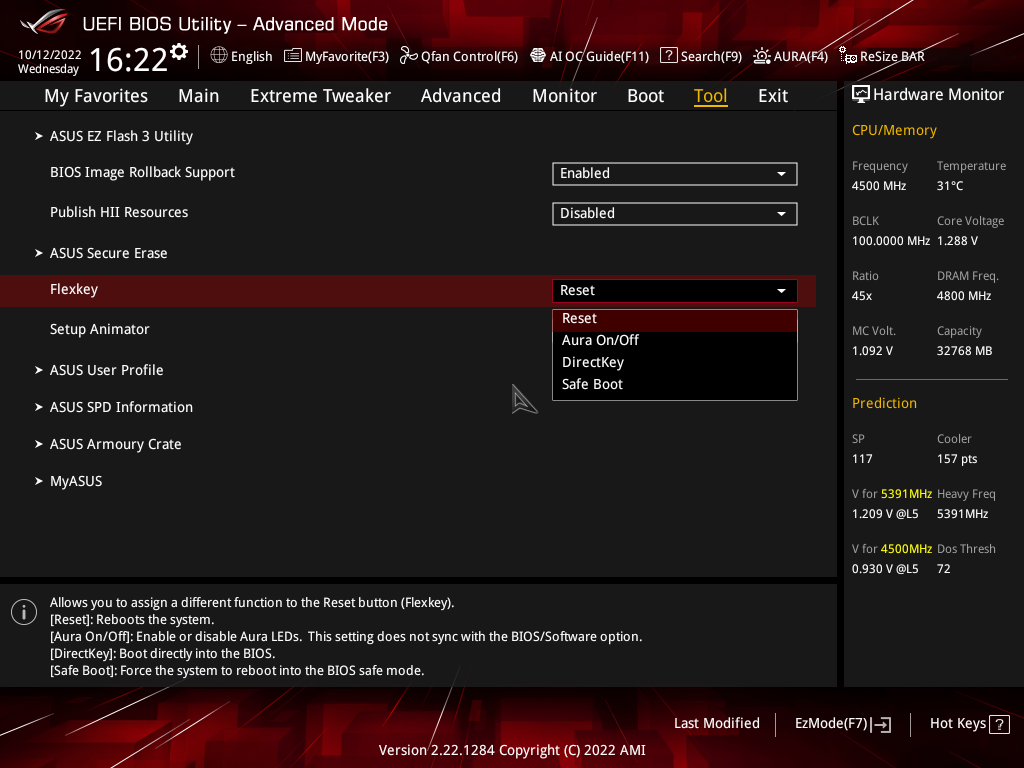This screenshot has width=1024, height=768.
Task: Open Publish HII Resources dropdown
Action: pyautogui.click(x=675, y=214)
